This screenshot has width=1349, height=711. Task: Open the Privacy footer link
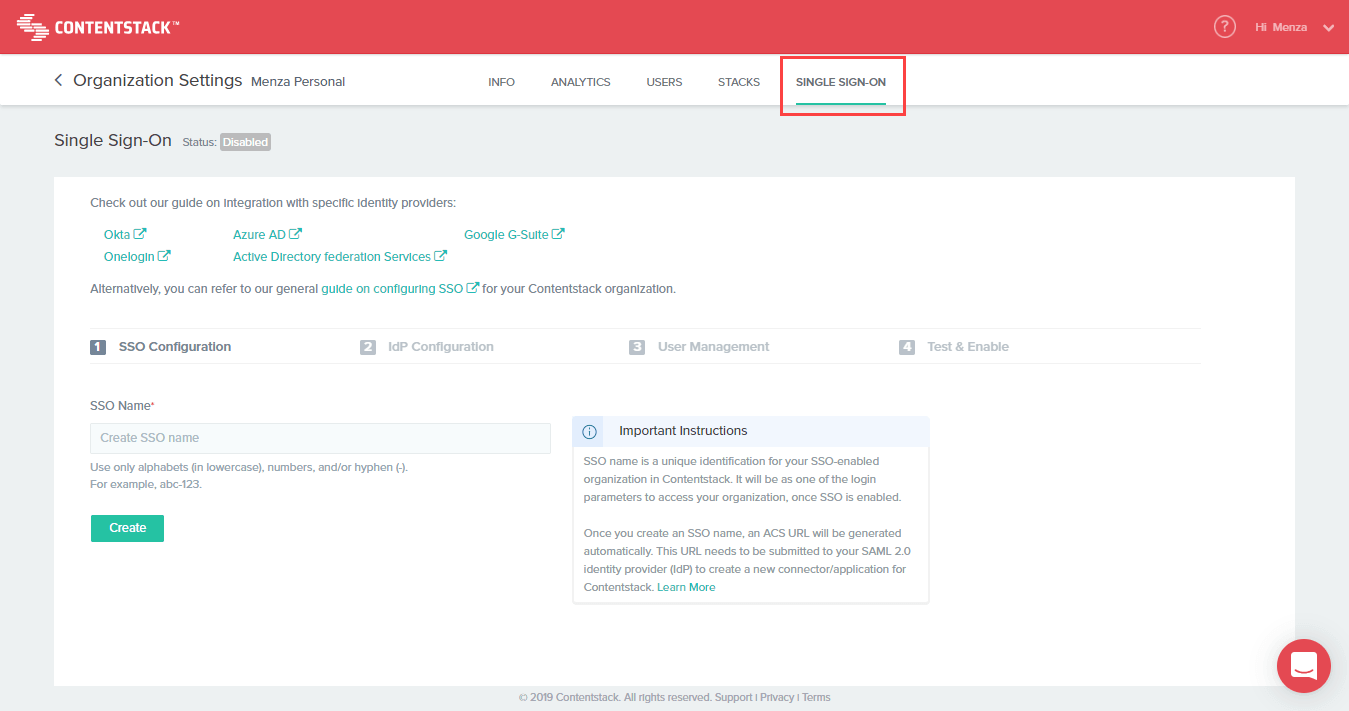pos(777,697)
